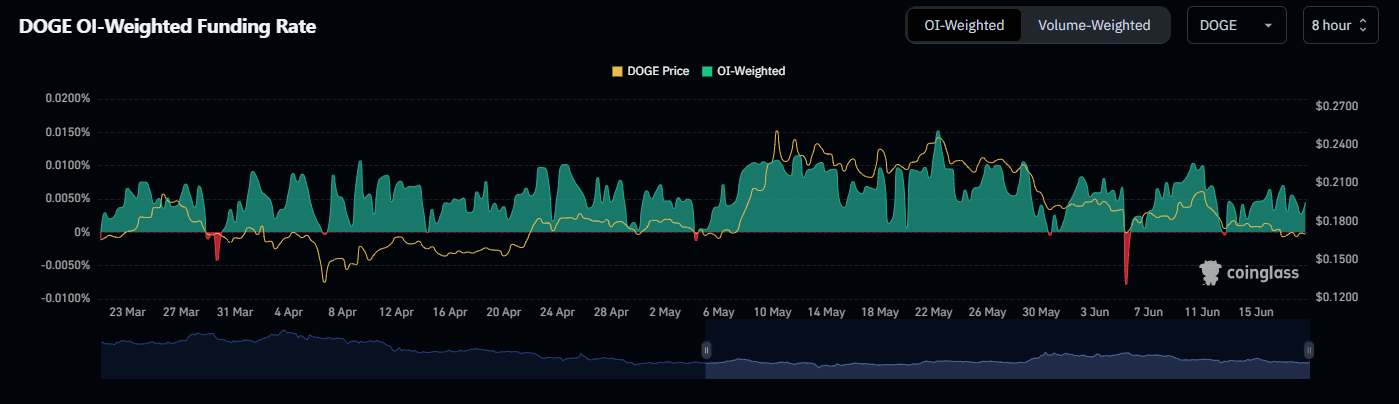1399x404 pixels.
Task: Click the 22 May date label
Action: 934,312
